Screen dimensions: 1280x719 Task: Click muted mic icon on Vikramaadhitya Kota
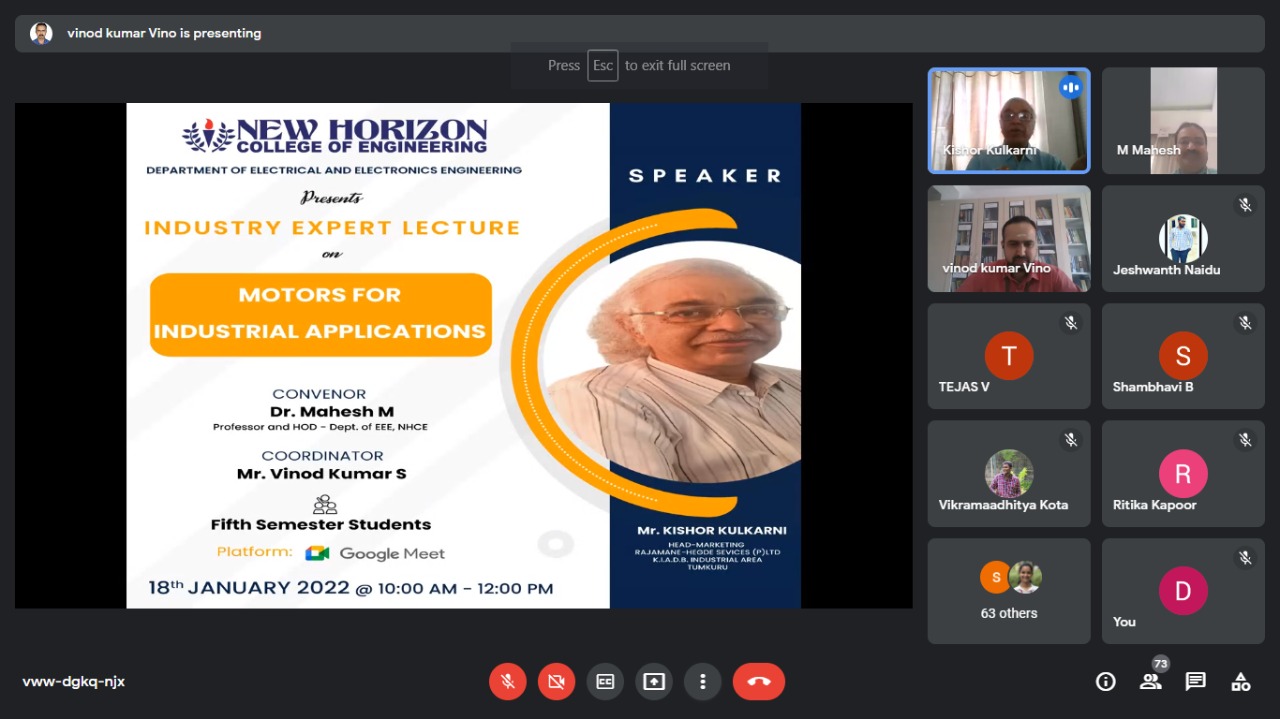[x=1071, y=440]
